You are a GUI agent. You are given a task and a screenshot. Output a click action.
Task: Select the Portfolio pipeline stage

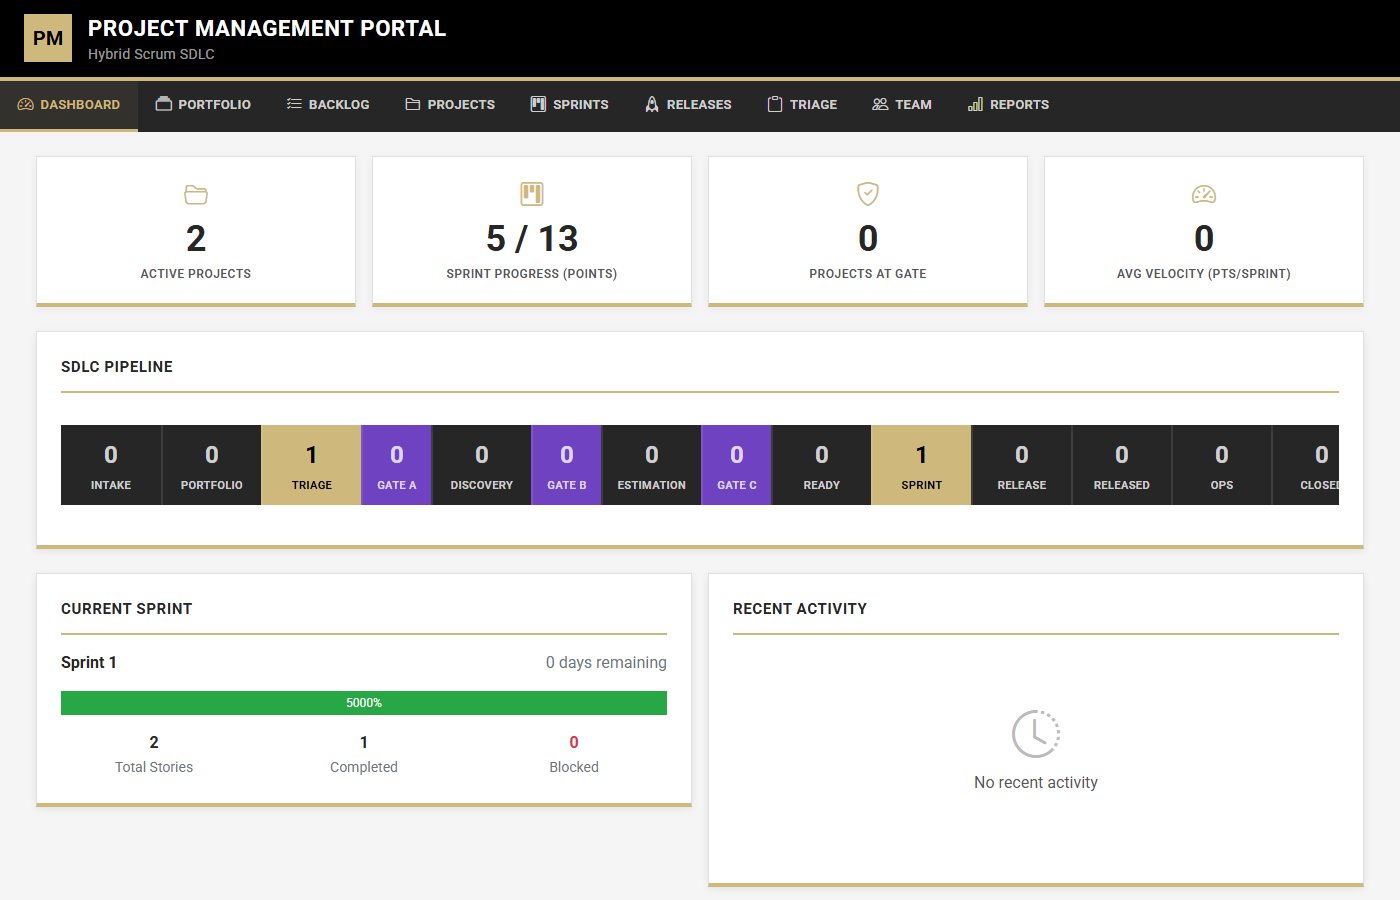click(x=211, y=465)
